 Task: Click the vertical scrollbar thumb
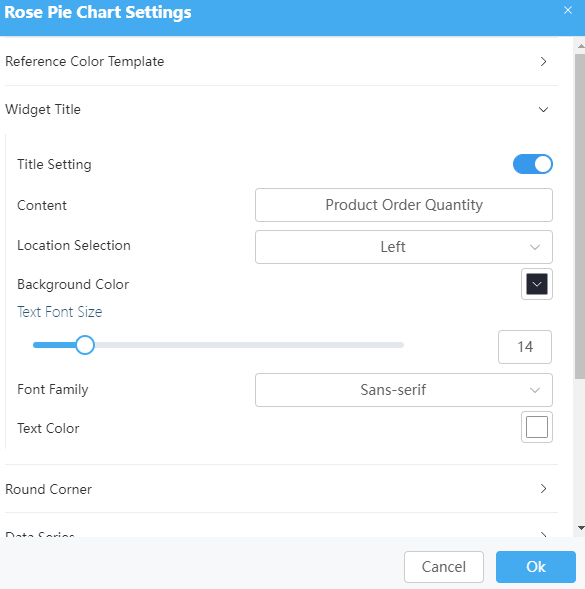pos(580,217)
